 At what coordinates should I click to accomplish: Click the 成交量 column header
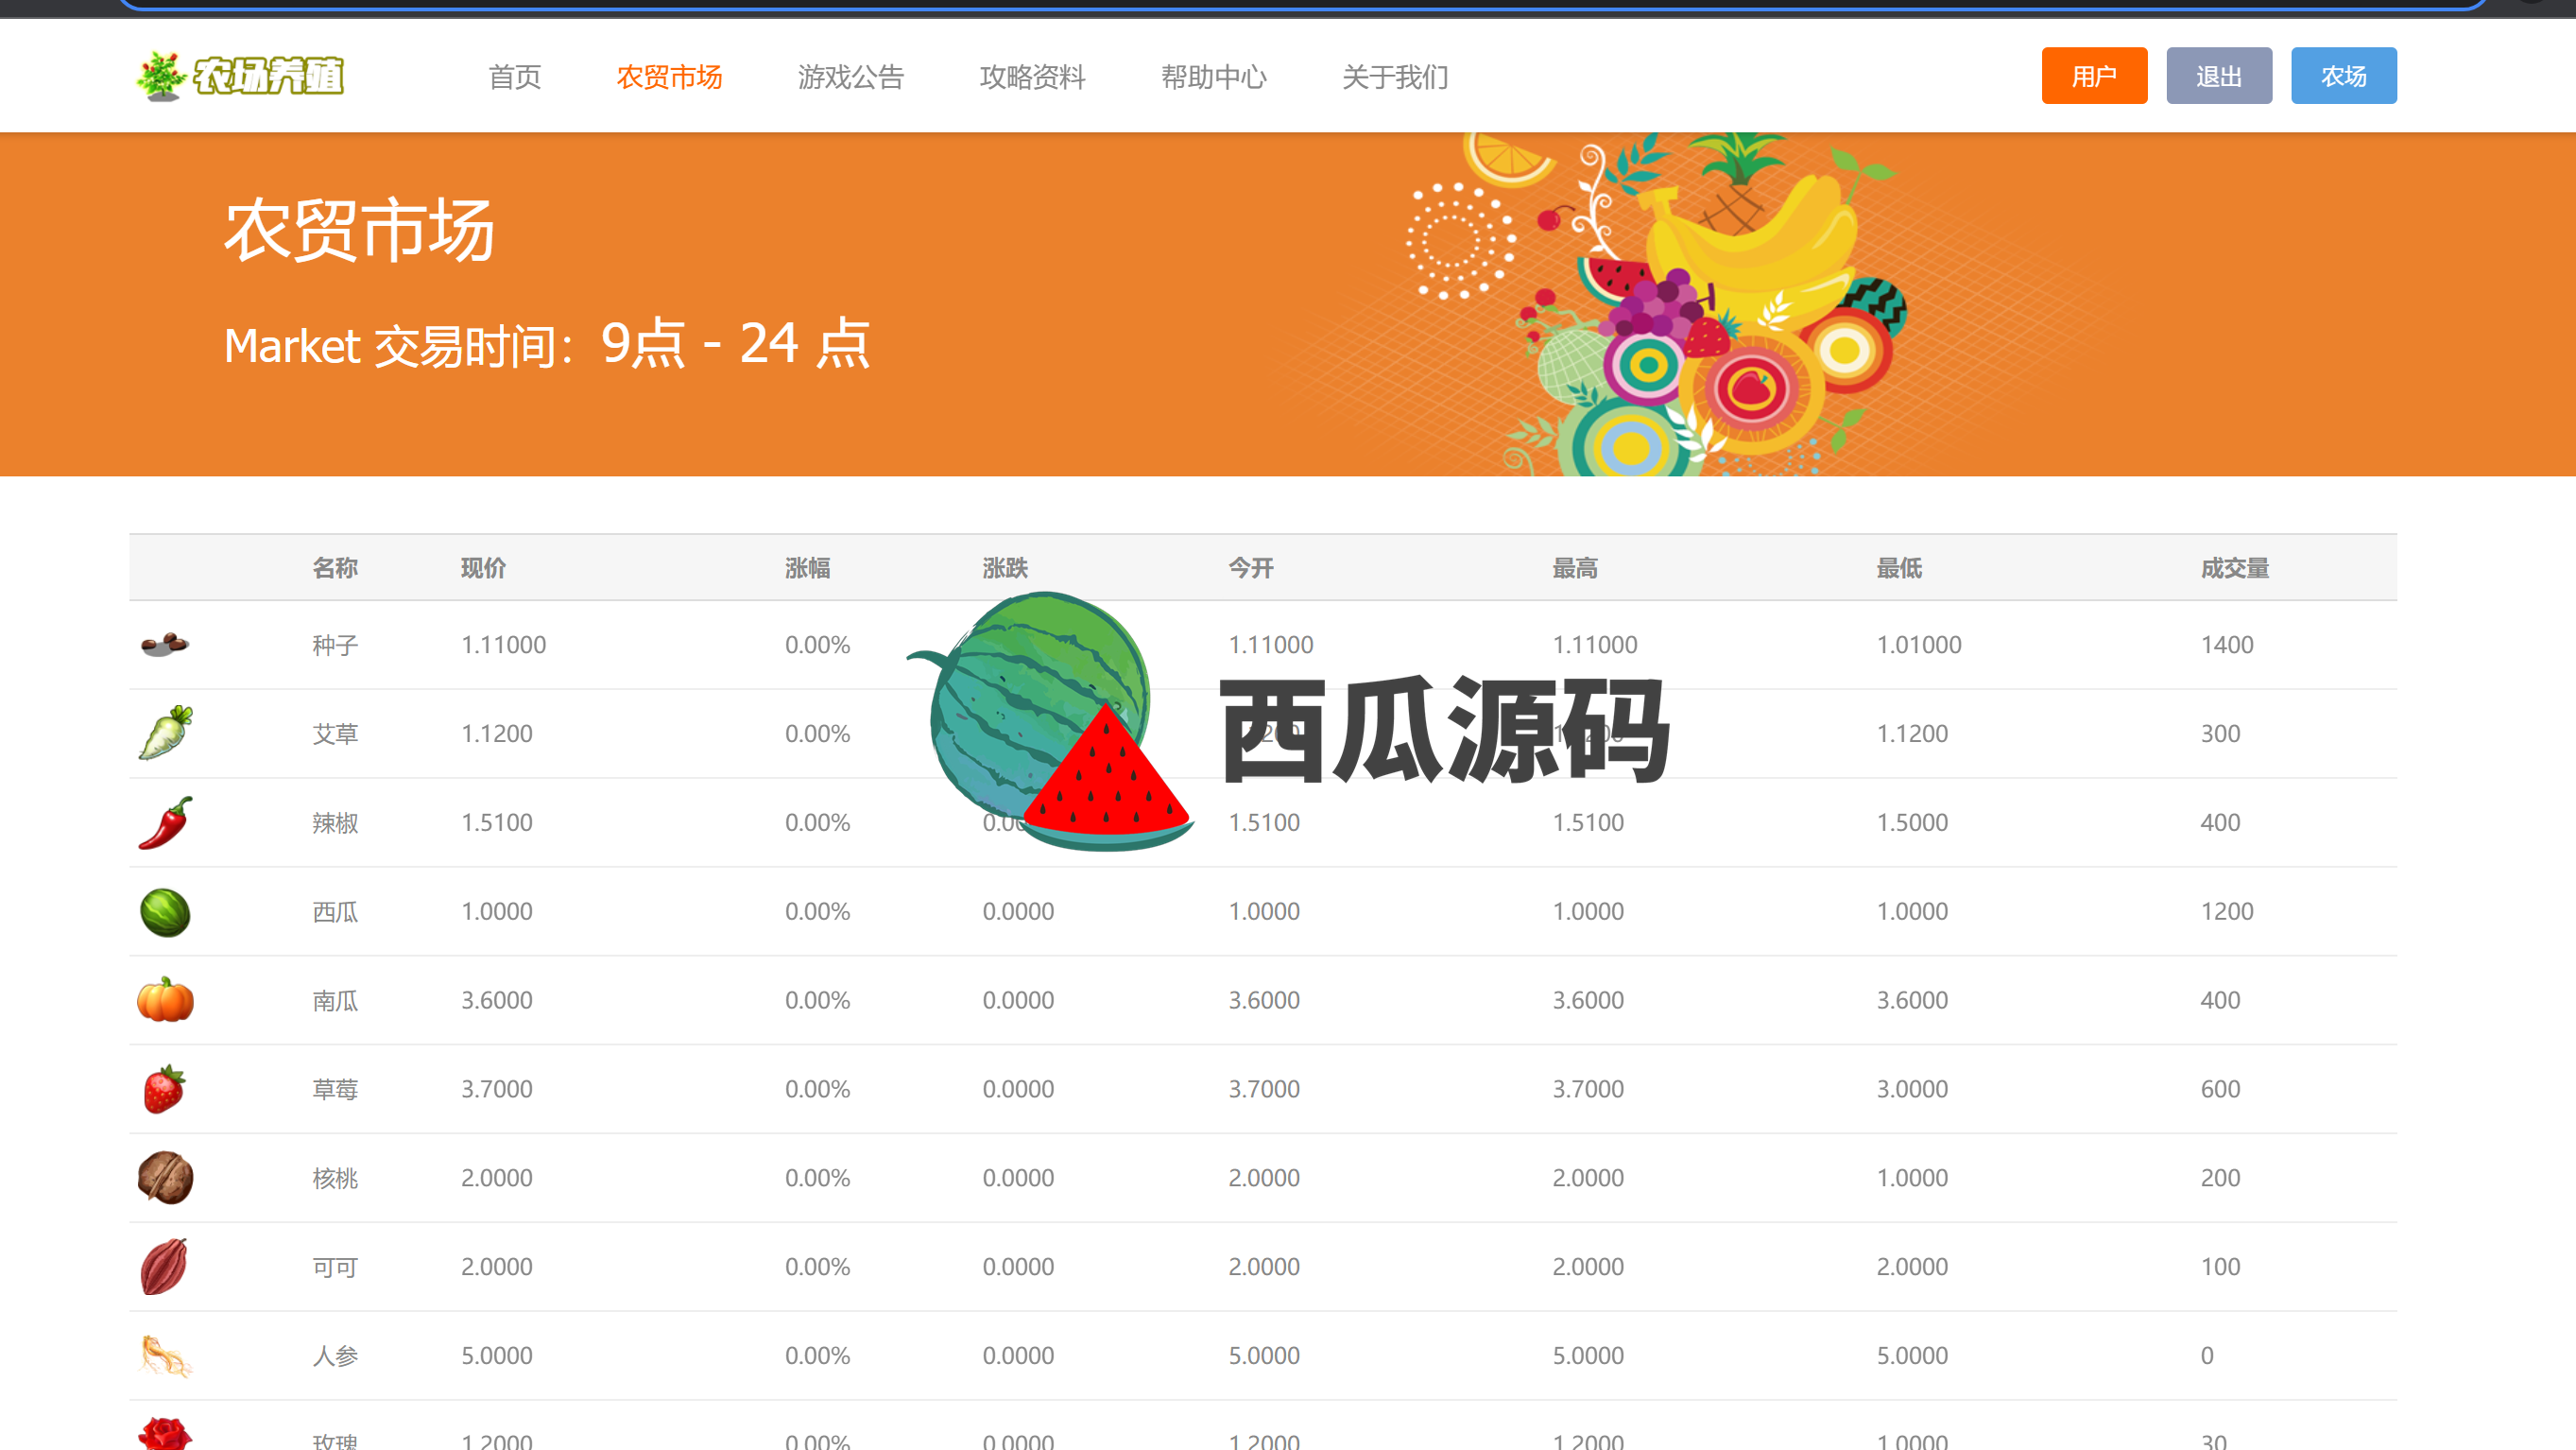(x=2234, y=568)
